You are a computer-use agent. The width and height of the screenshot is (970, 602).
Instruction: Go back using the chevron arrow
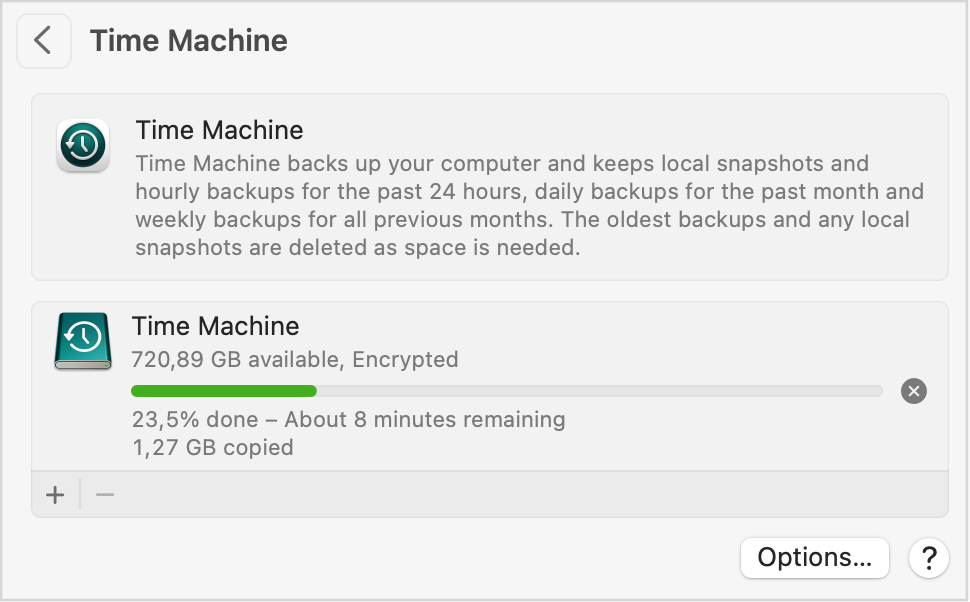pos(43,41)
